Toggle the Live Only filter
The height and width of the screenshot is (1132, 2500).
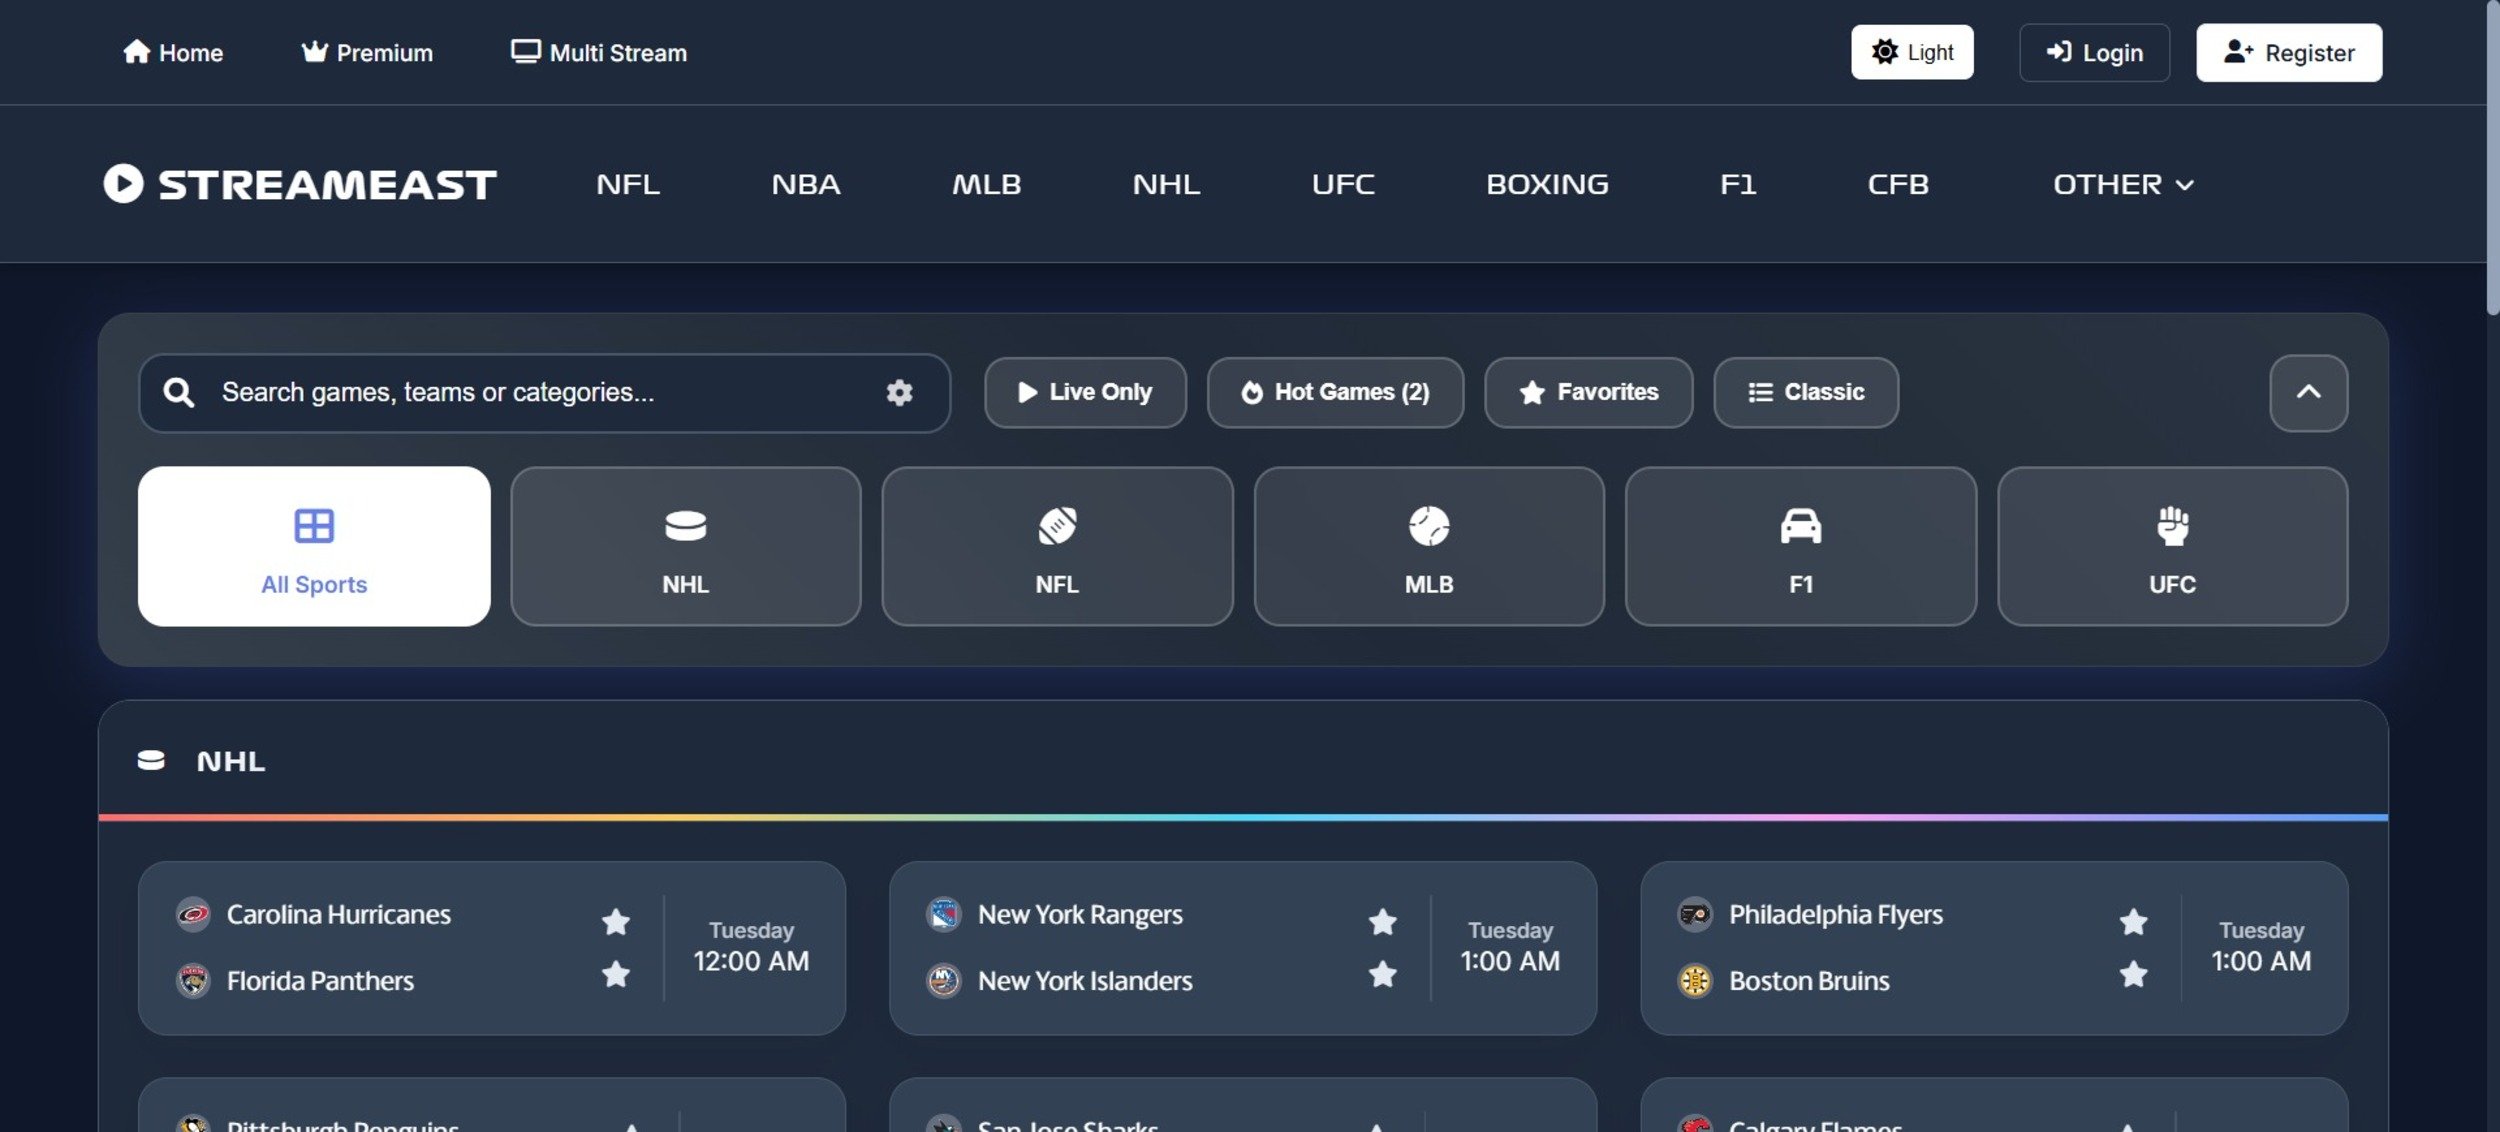[x=1085, y=392]
